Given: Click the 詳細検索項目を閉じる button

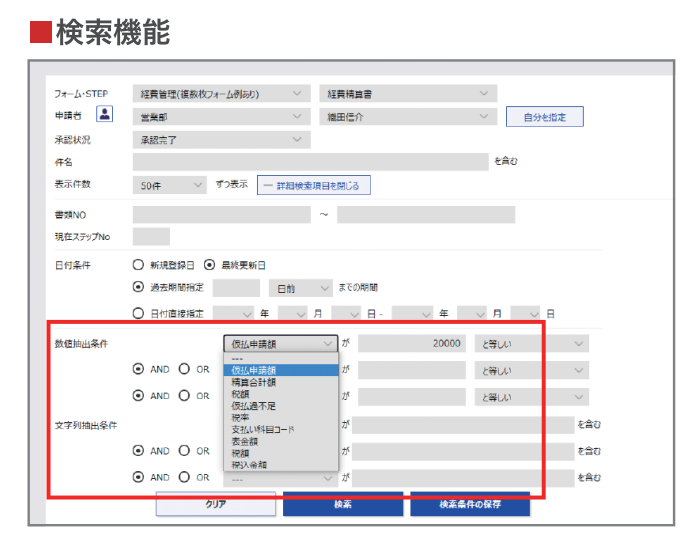Looking at the screenshot, I should pyautogui.click(x=314, y=185).
